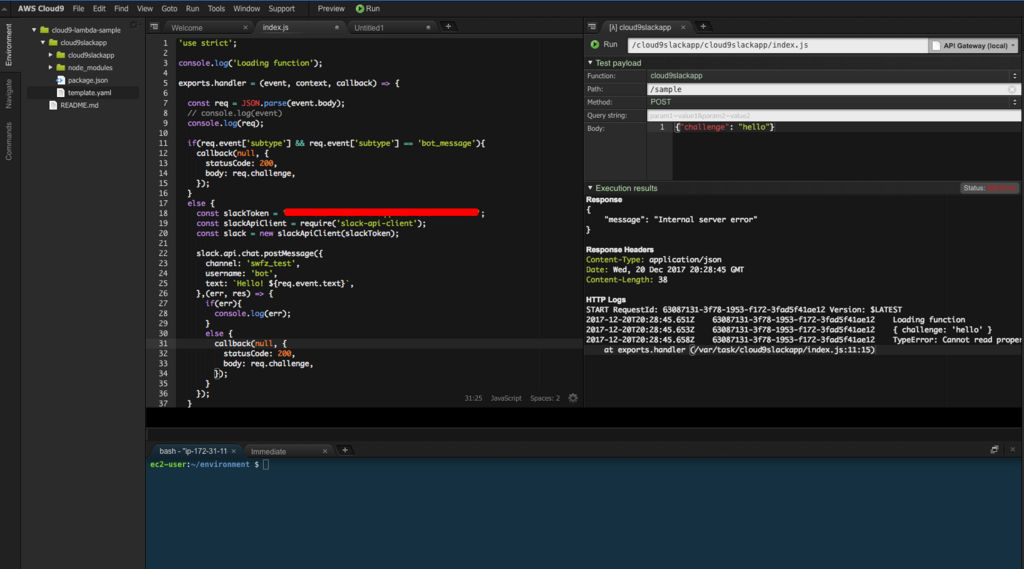Click the terminal prompt input area
Image resolution: width=1024 pixels, height=569 pixels.
click(x=266, y=464)
